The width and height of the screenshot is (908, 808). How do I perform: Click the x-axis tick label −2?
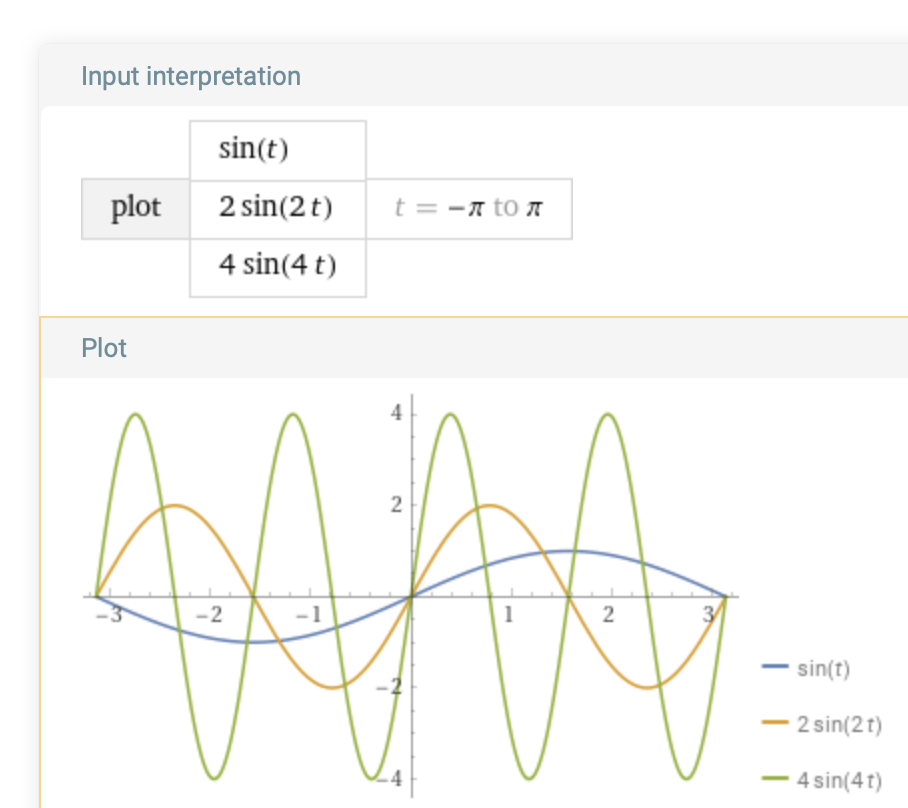(207, 613)
